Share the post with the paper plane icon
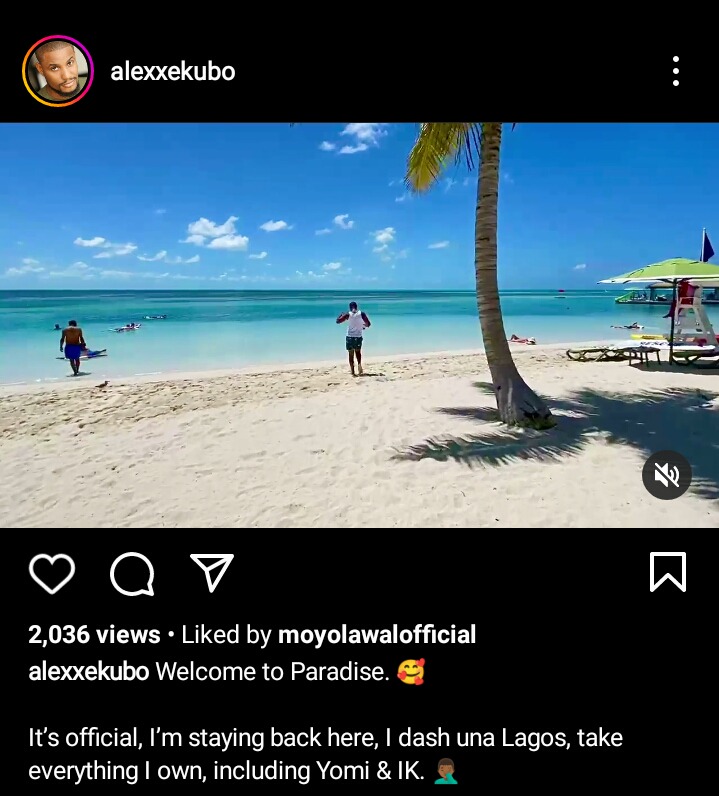The width and height of the screenshot is (719, 796). click(212, 572)
